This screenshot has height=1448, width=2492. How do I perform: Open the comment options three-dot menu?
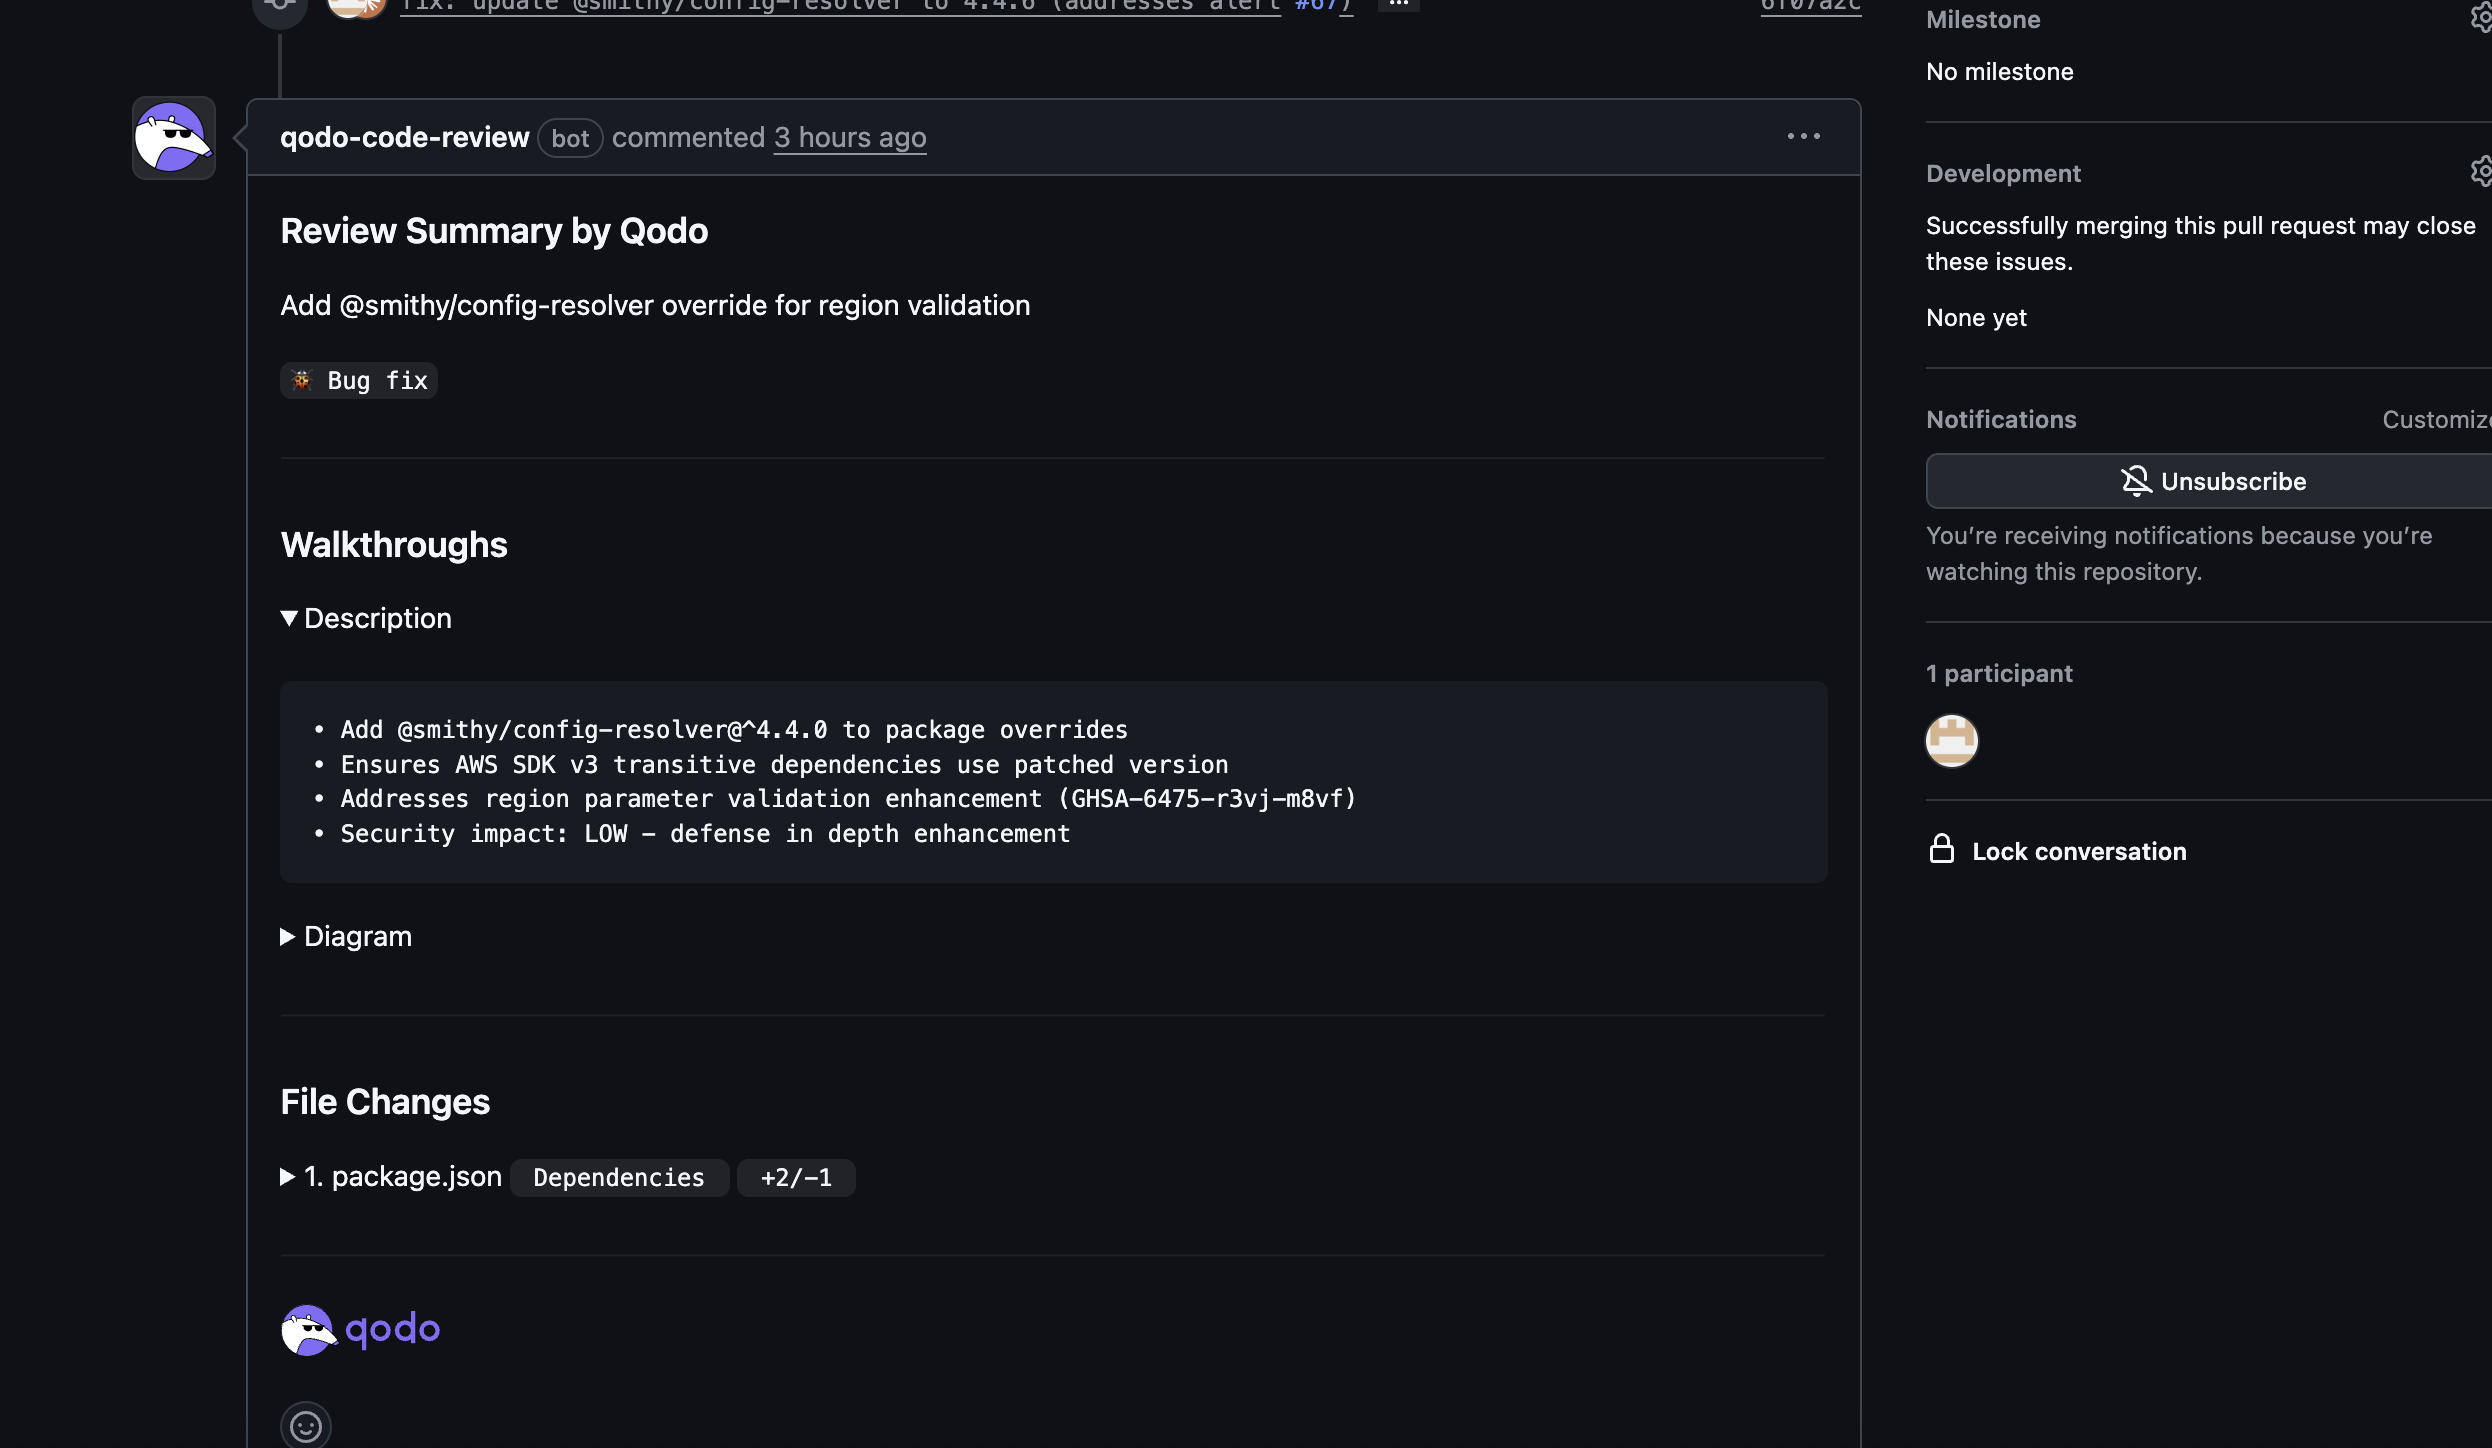tap(1803, 136)
